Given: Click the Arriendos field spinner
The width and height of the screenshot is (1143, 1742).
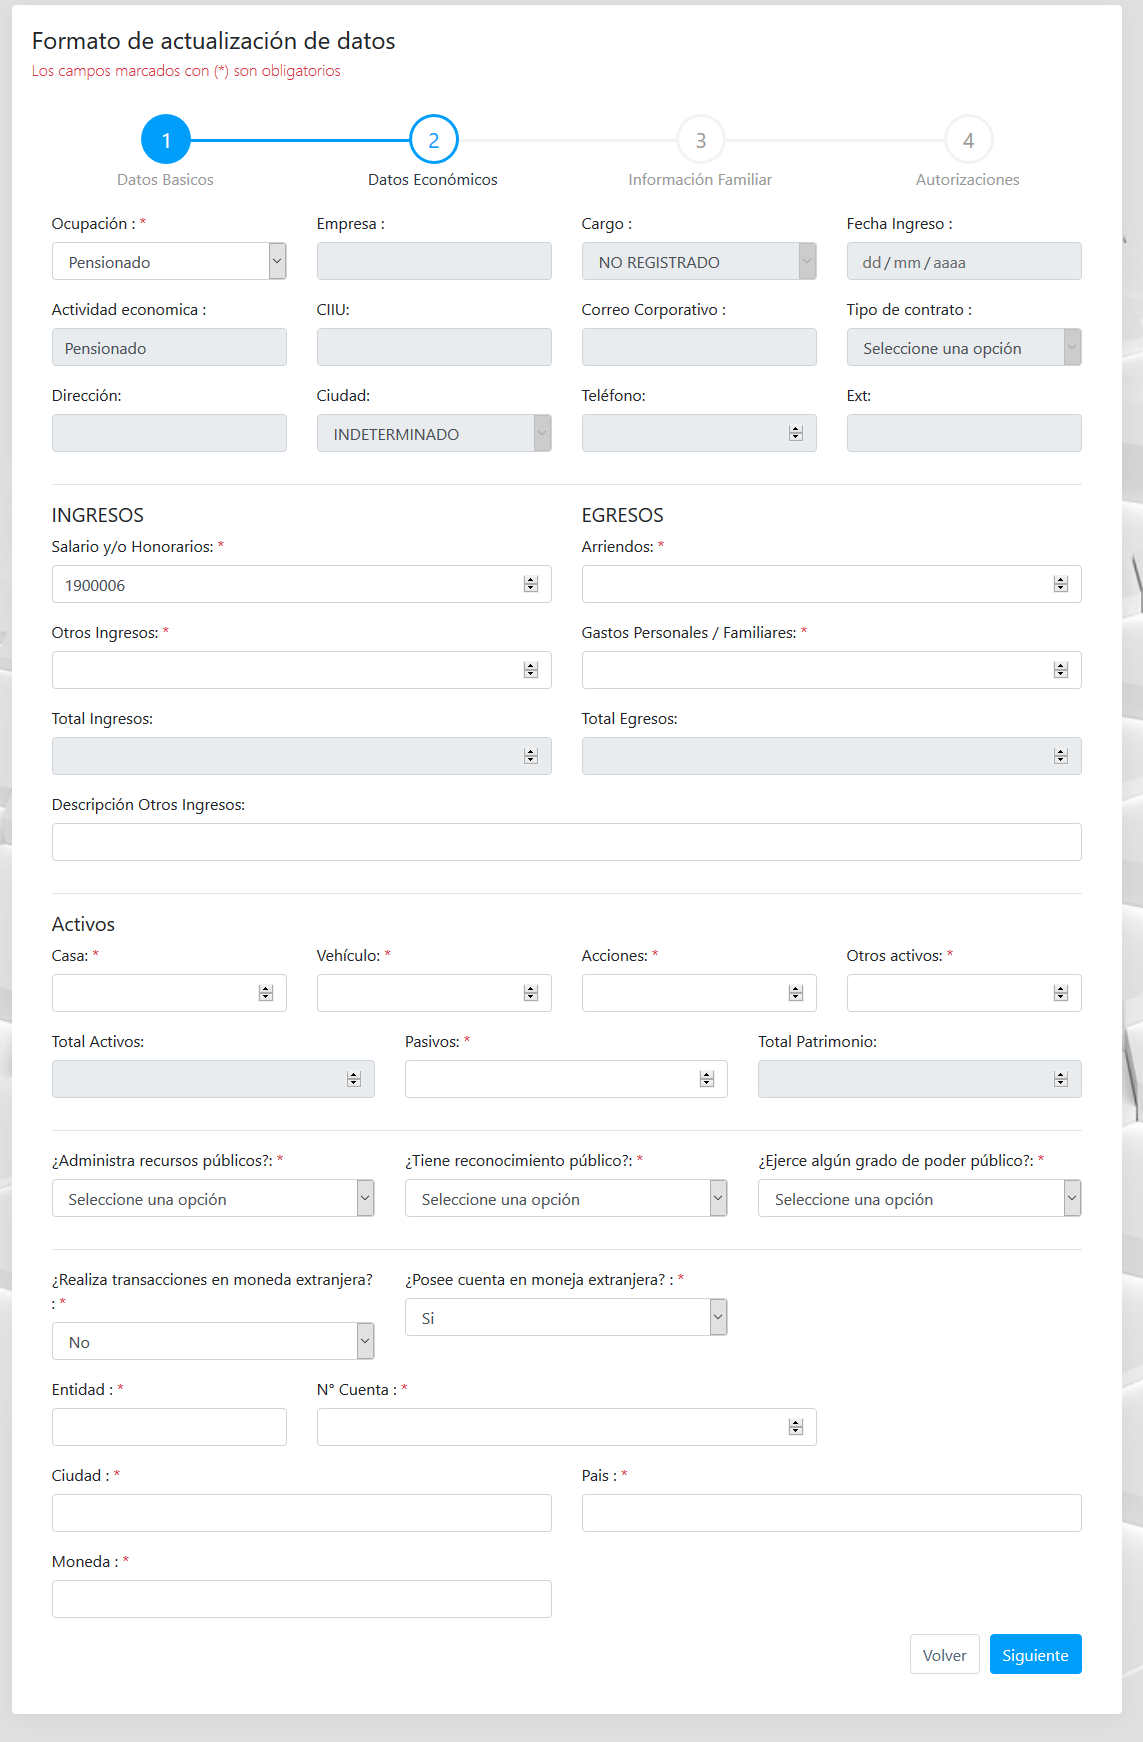Looking at the screenshot, I should click(1060, 585).
